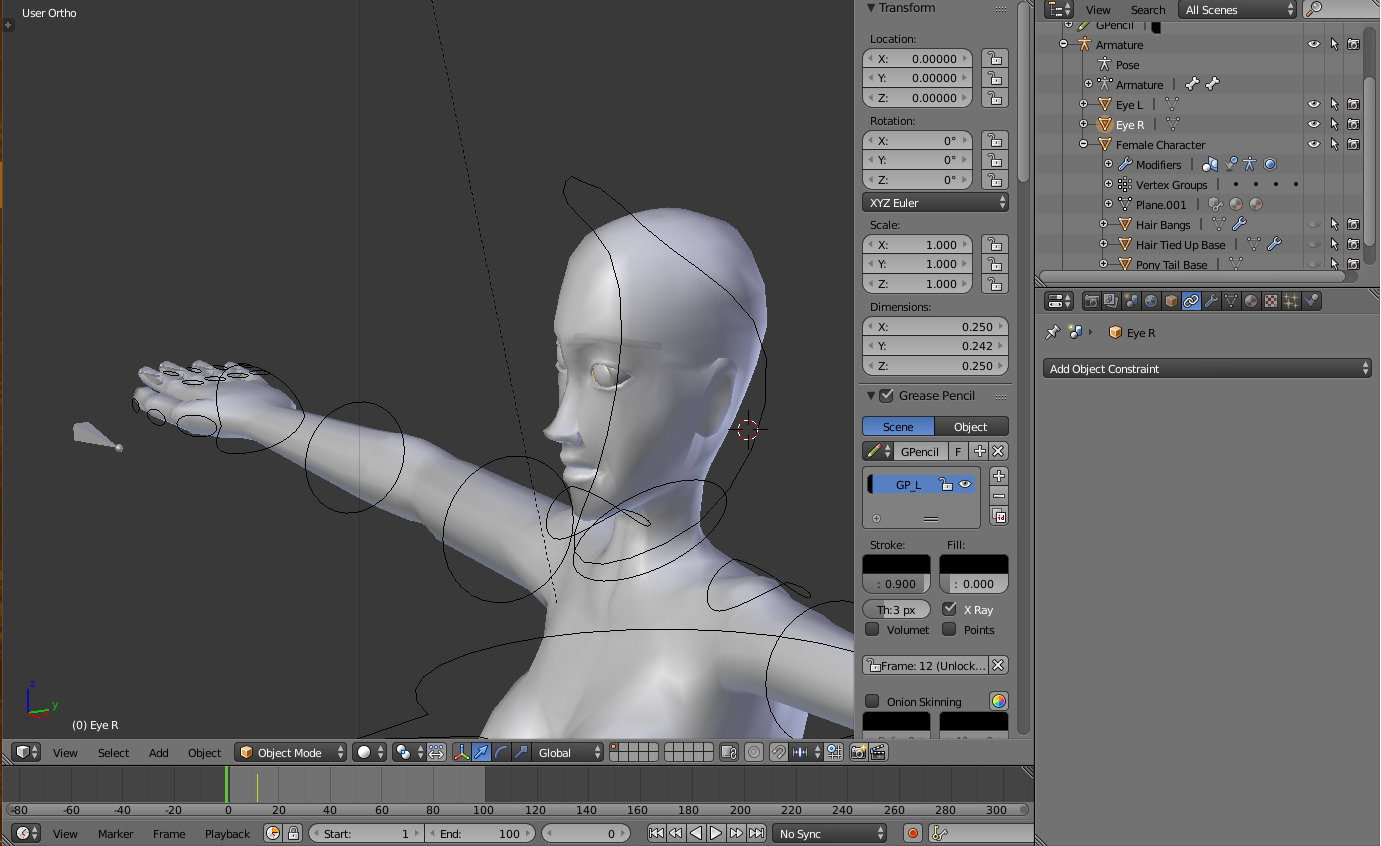Open the Material properties tab
The width and height of the screenshot is (1381, 846).
pyautogui.click(x=1251, y=301)
